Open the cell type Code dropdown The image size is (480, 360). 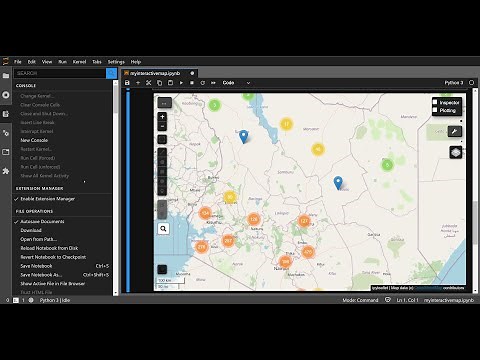click(236, 83)
